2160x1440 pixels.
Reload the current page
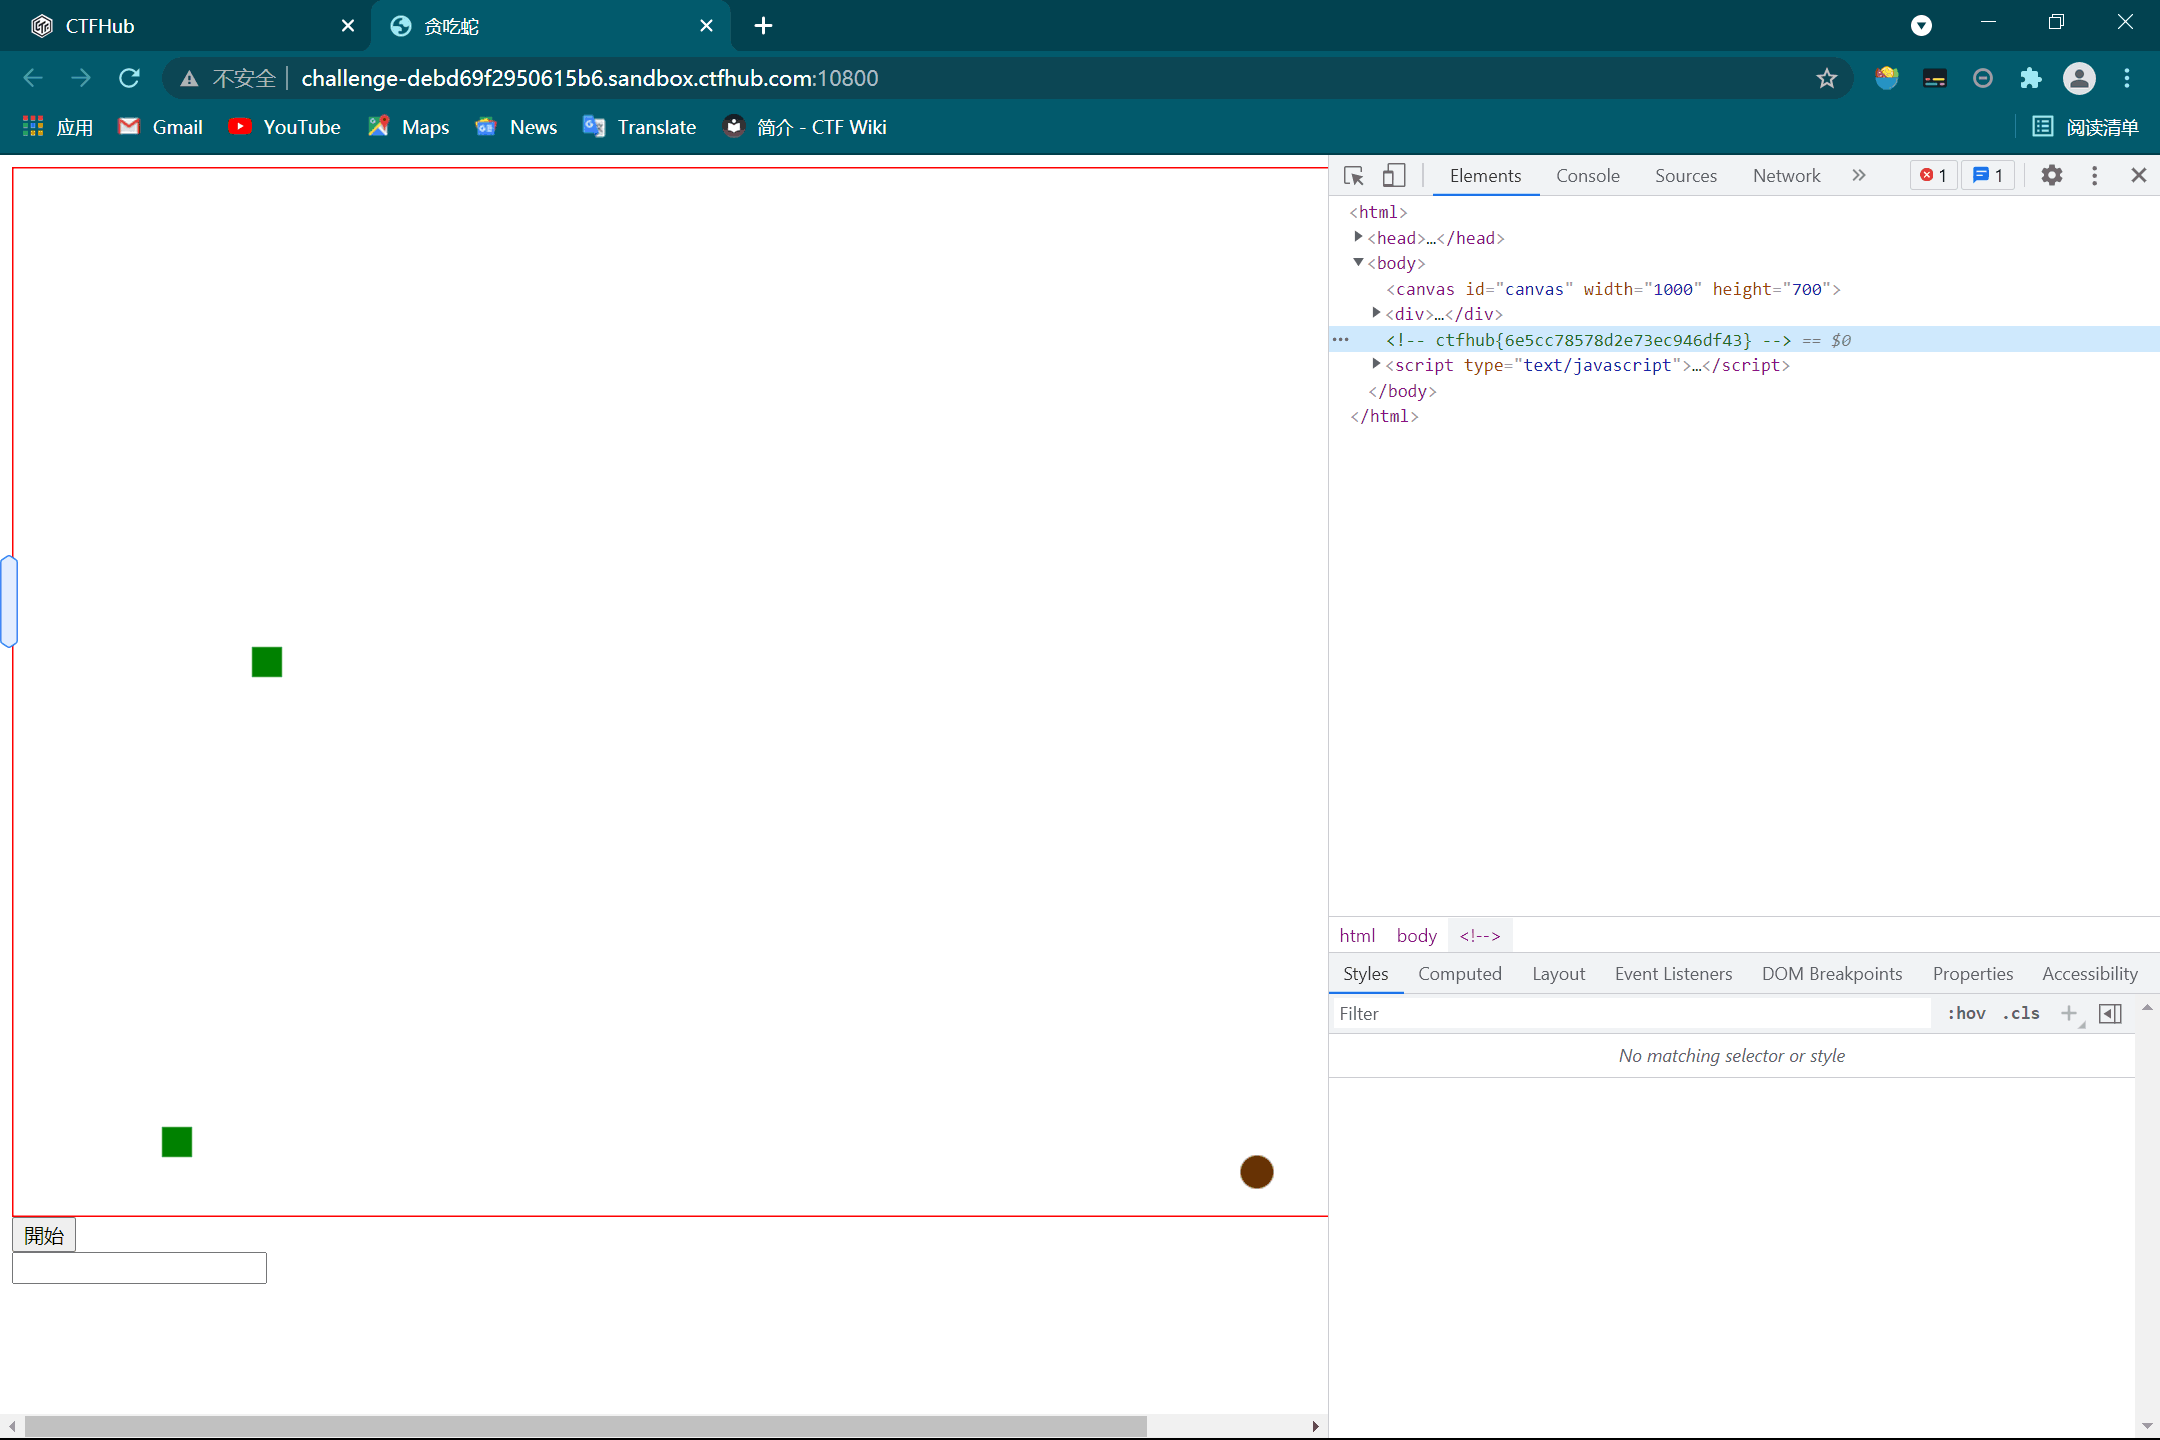tap(130, 78)
